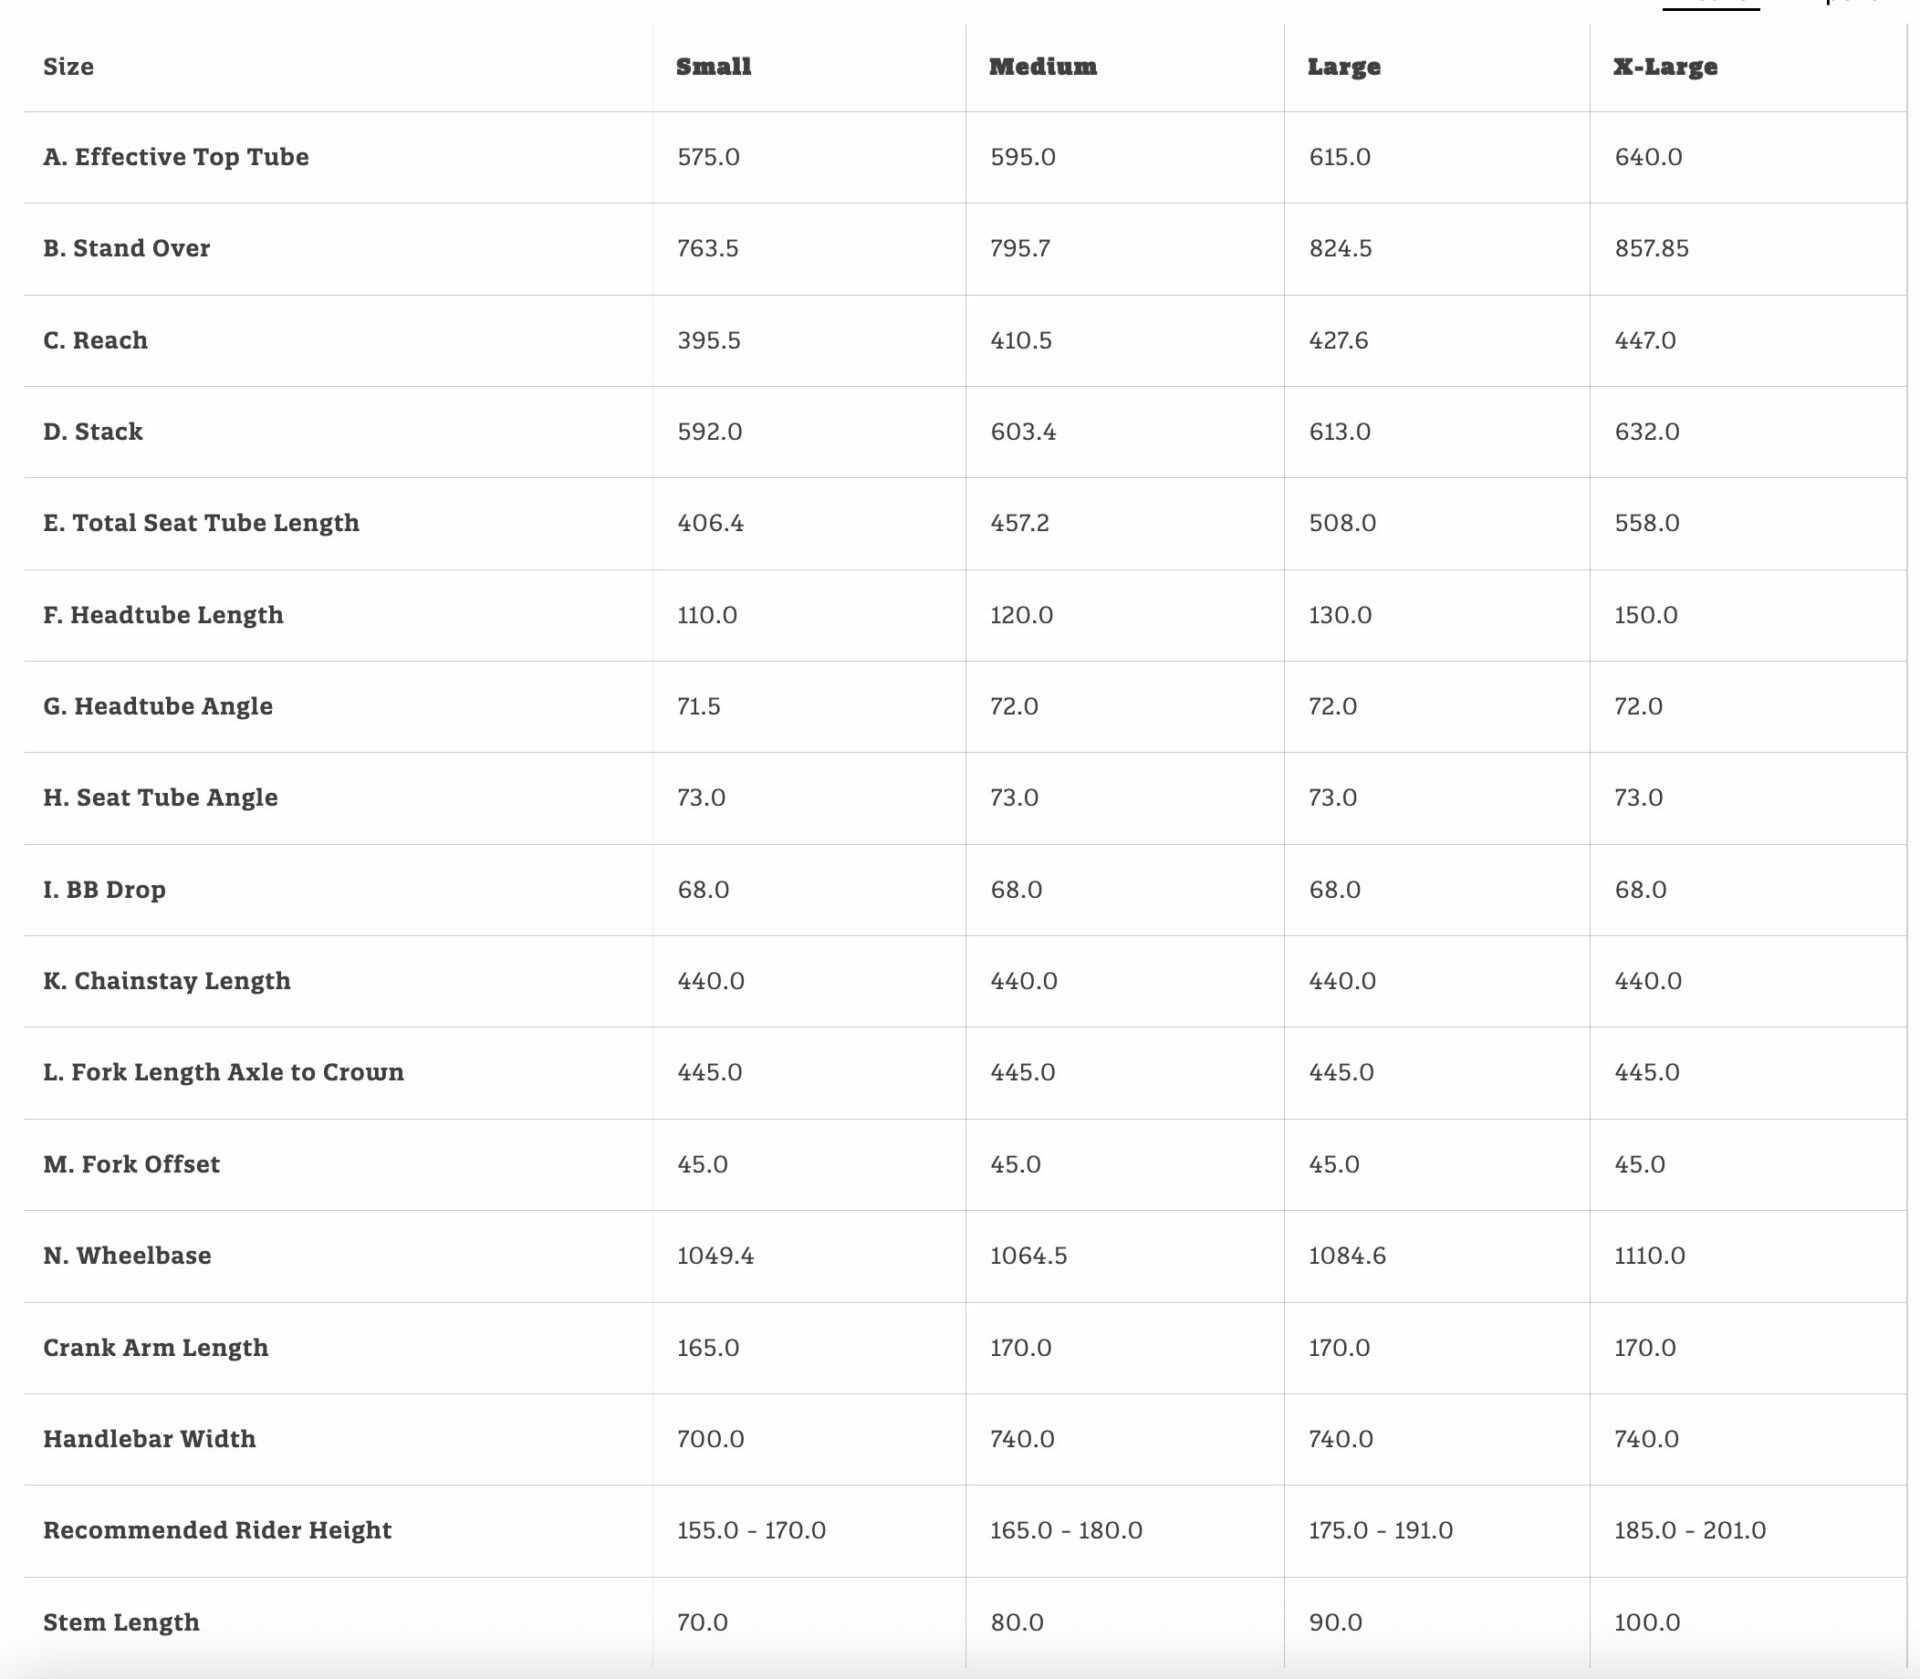Click the Large rider height range 175.0 - 191.0
The image size is (1920, 1679).
coord(1380,1531)
